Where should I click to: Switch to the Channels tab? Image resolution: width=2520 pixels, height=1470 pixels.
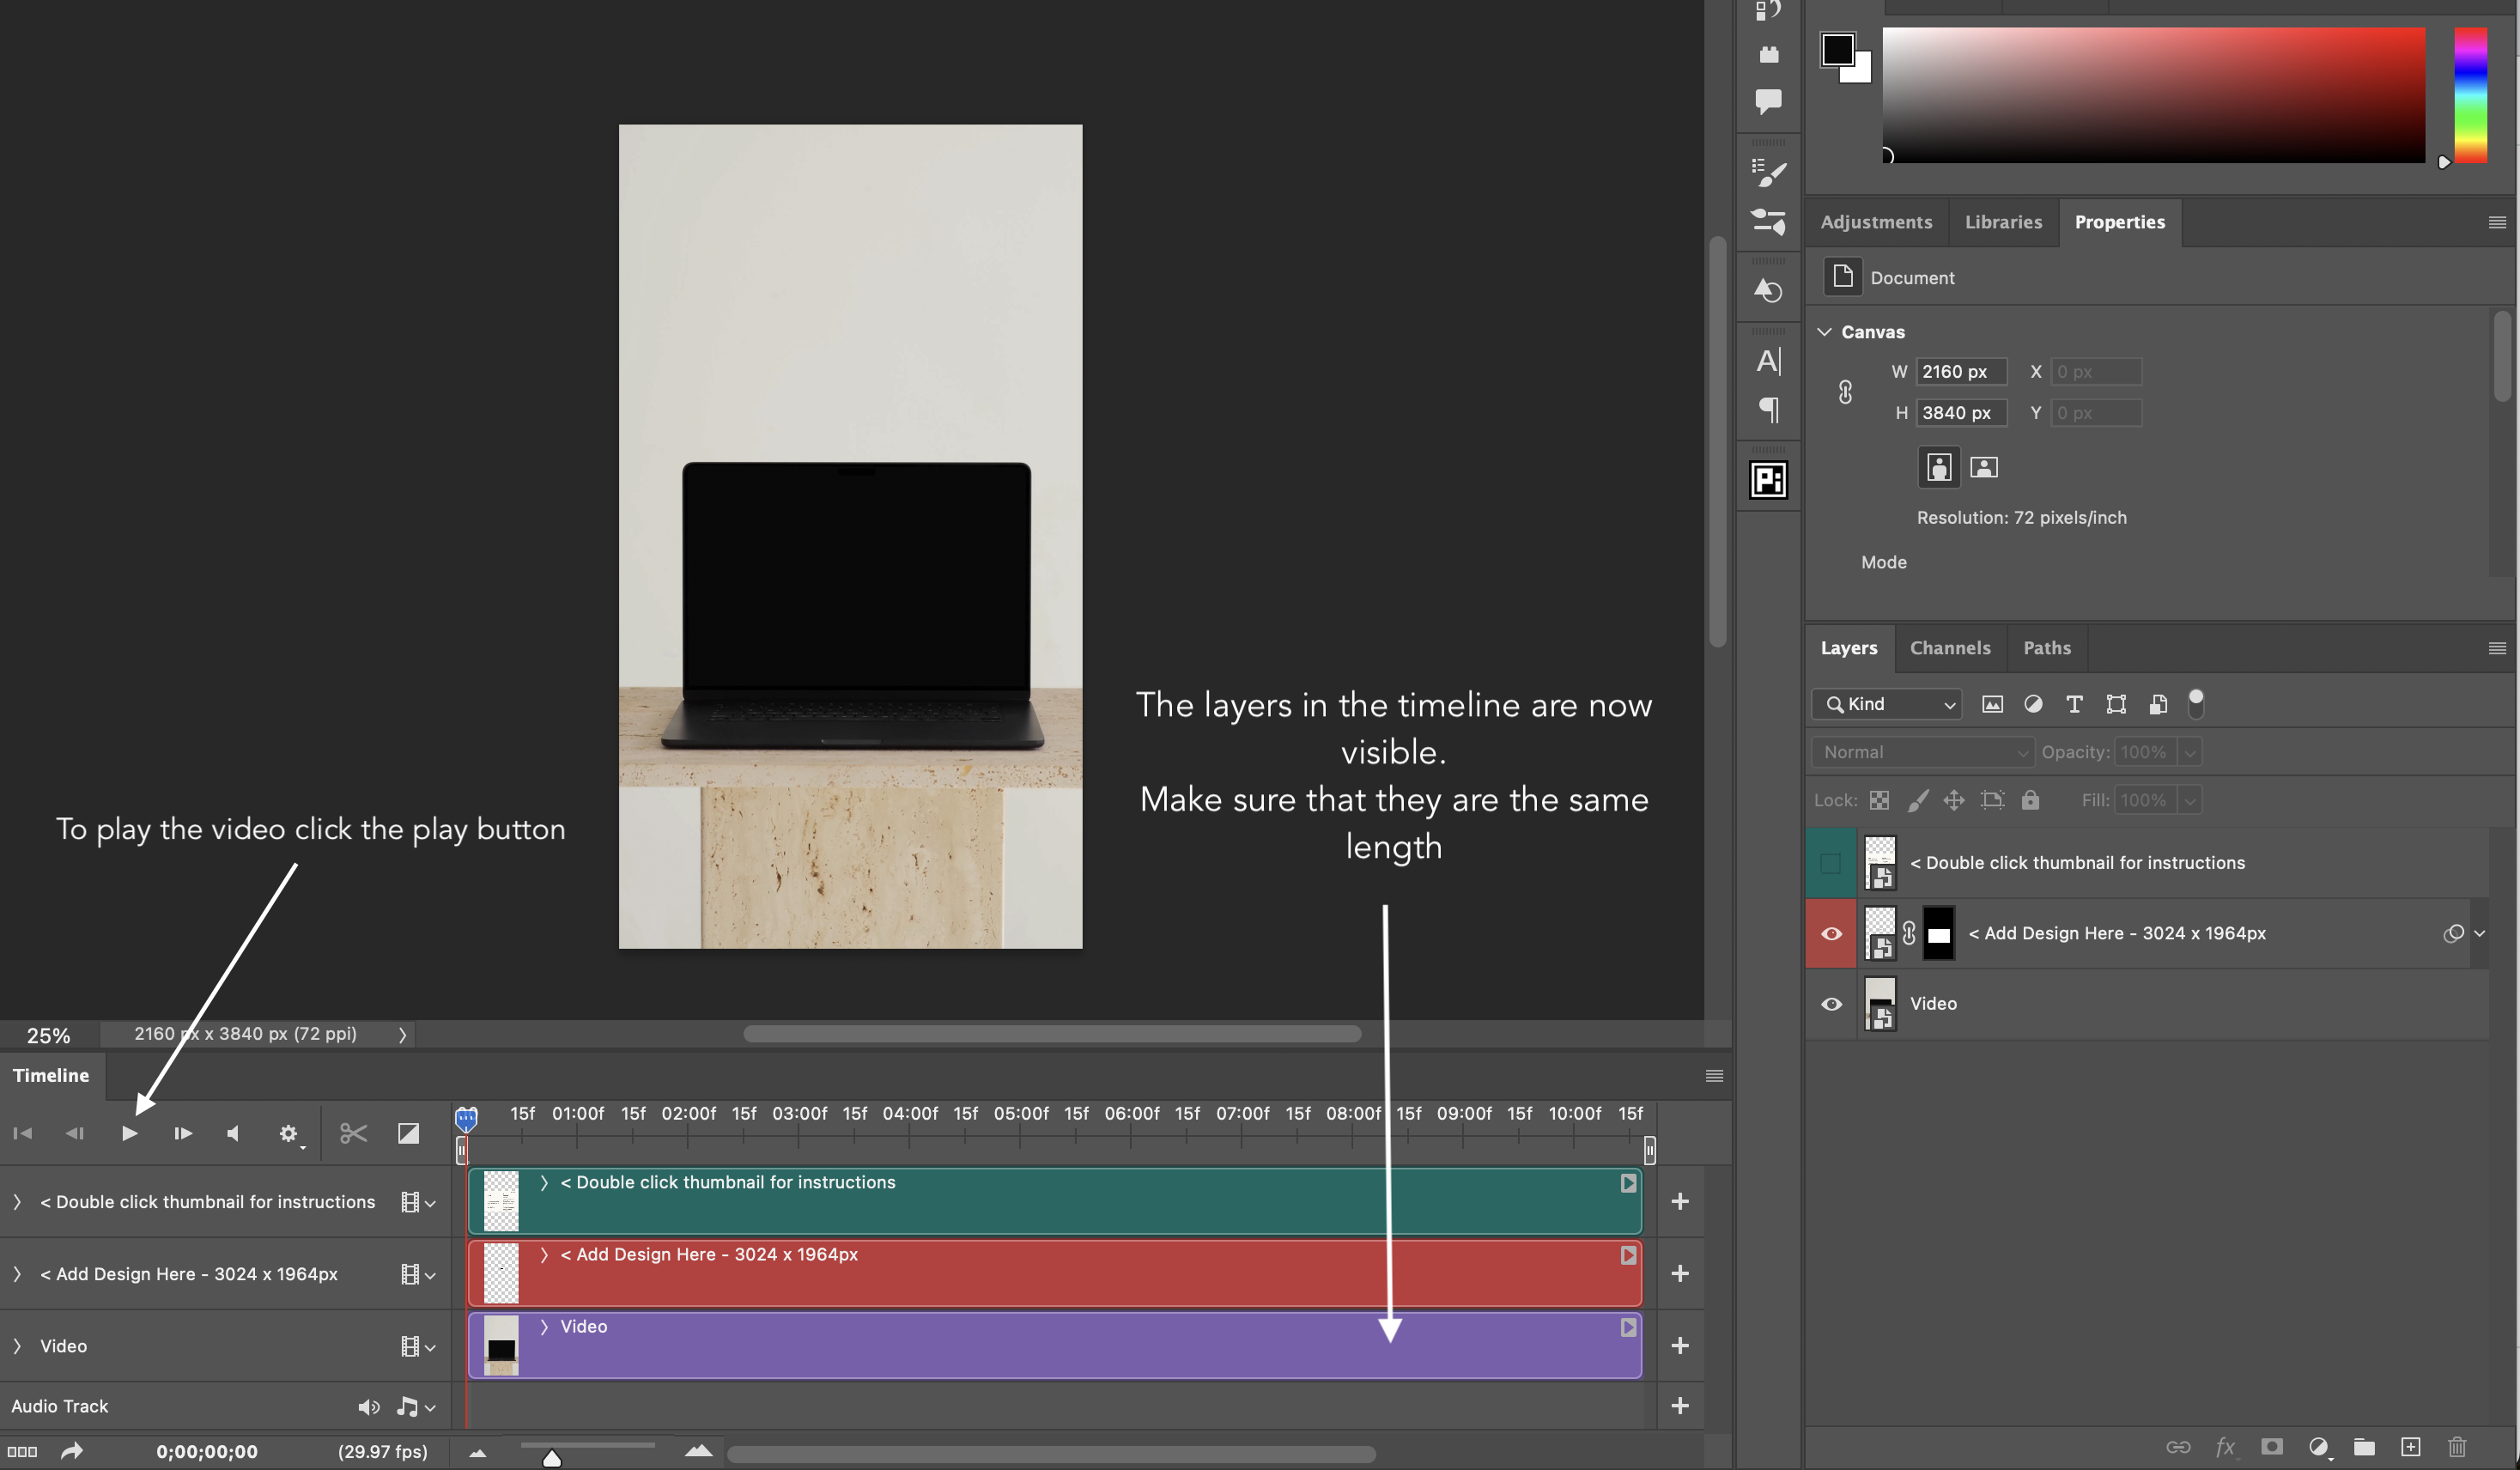[x=1950, y=648]
